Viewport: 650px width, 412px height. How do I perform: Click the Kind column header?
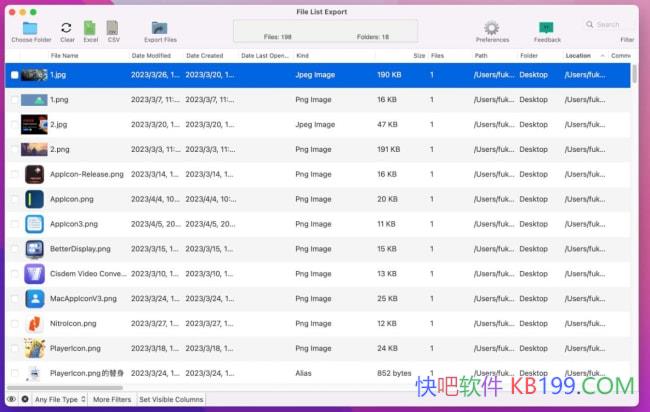point(303,56)
